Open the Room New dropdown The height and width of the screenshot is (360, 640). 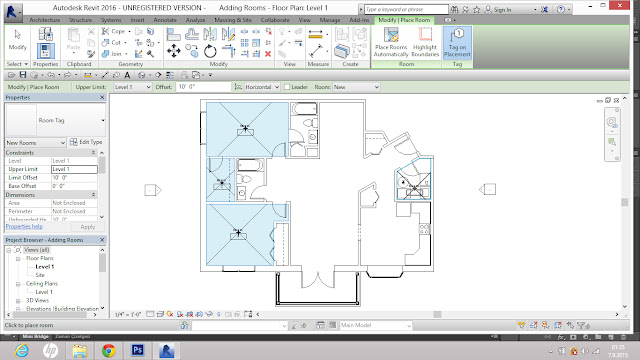tap(356, 87)
